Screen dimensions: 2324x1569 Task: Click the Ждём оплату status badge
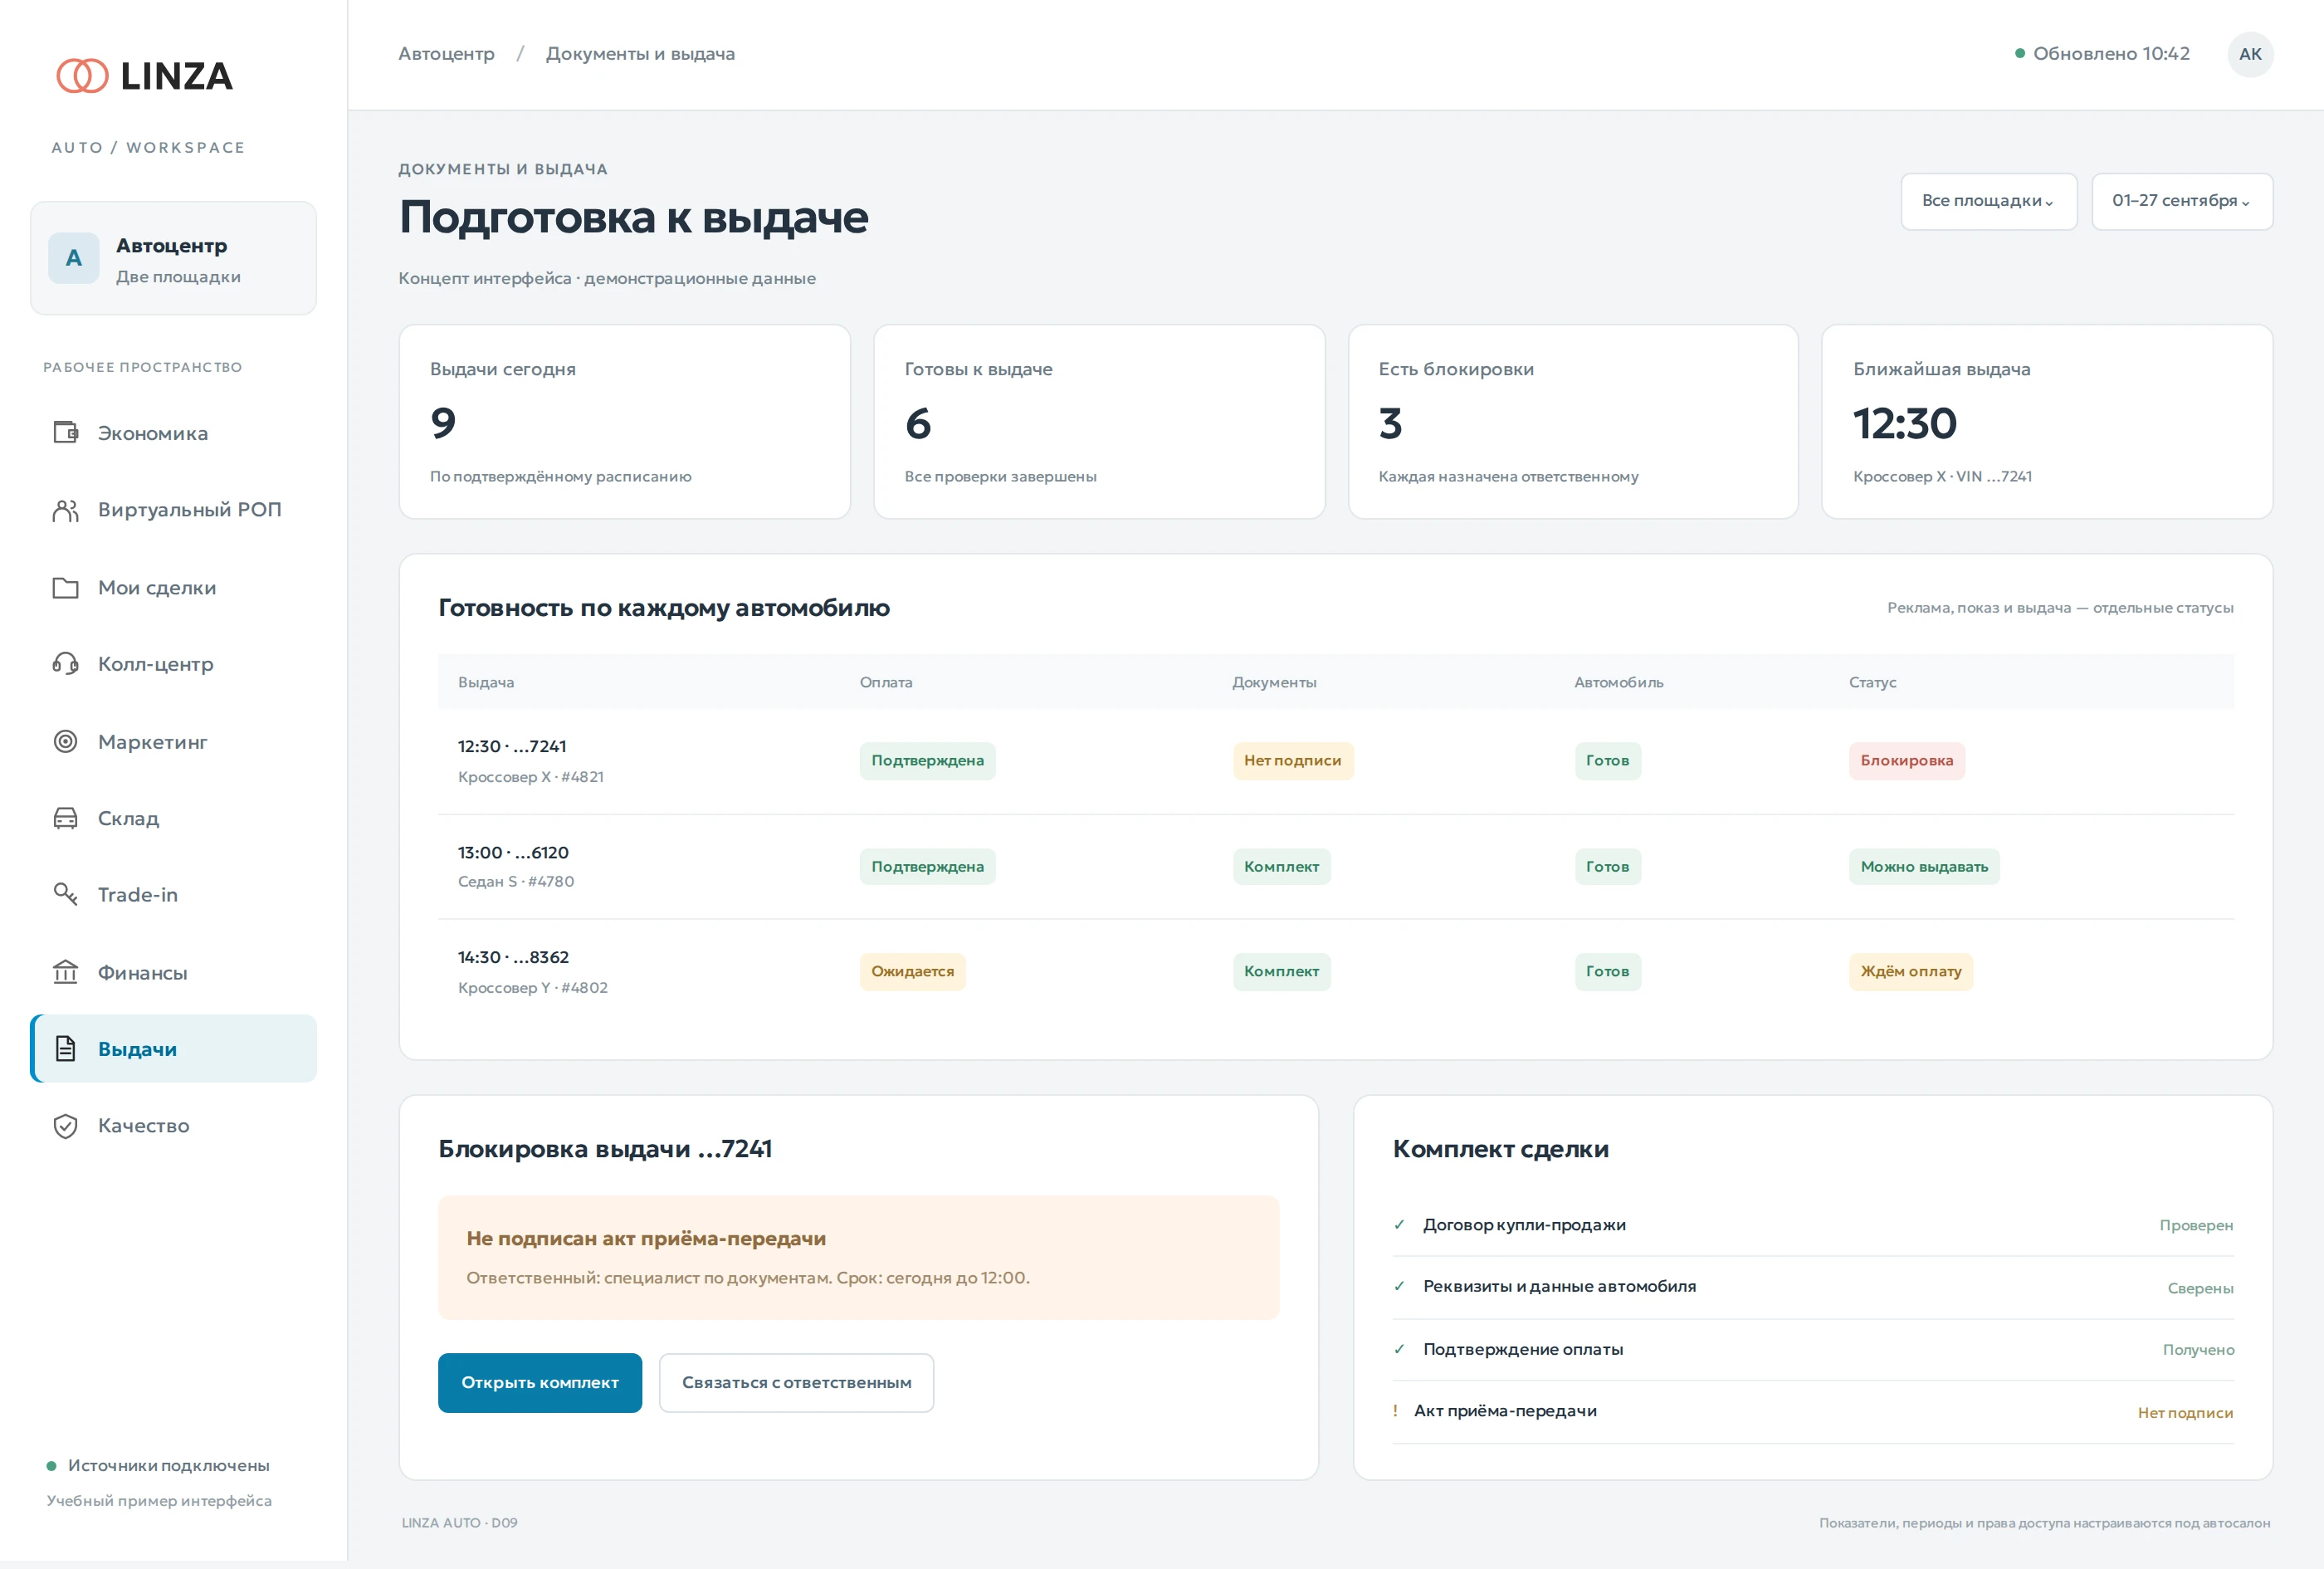[x=1910, y=971]
